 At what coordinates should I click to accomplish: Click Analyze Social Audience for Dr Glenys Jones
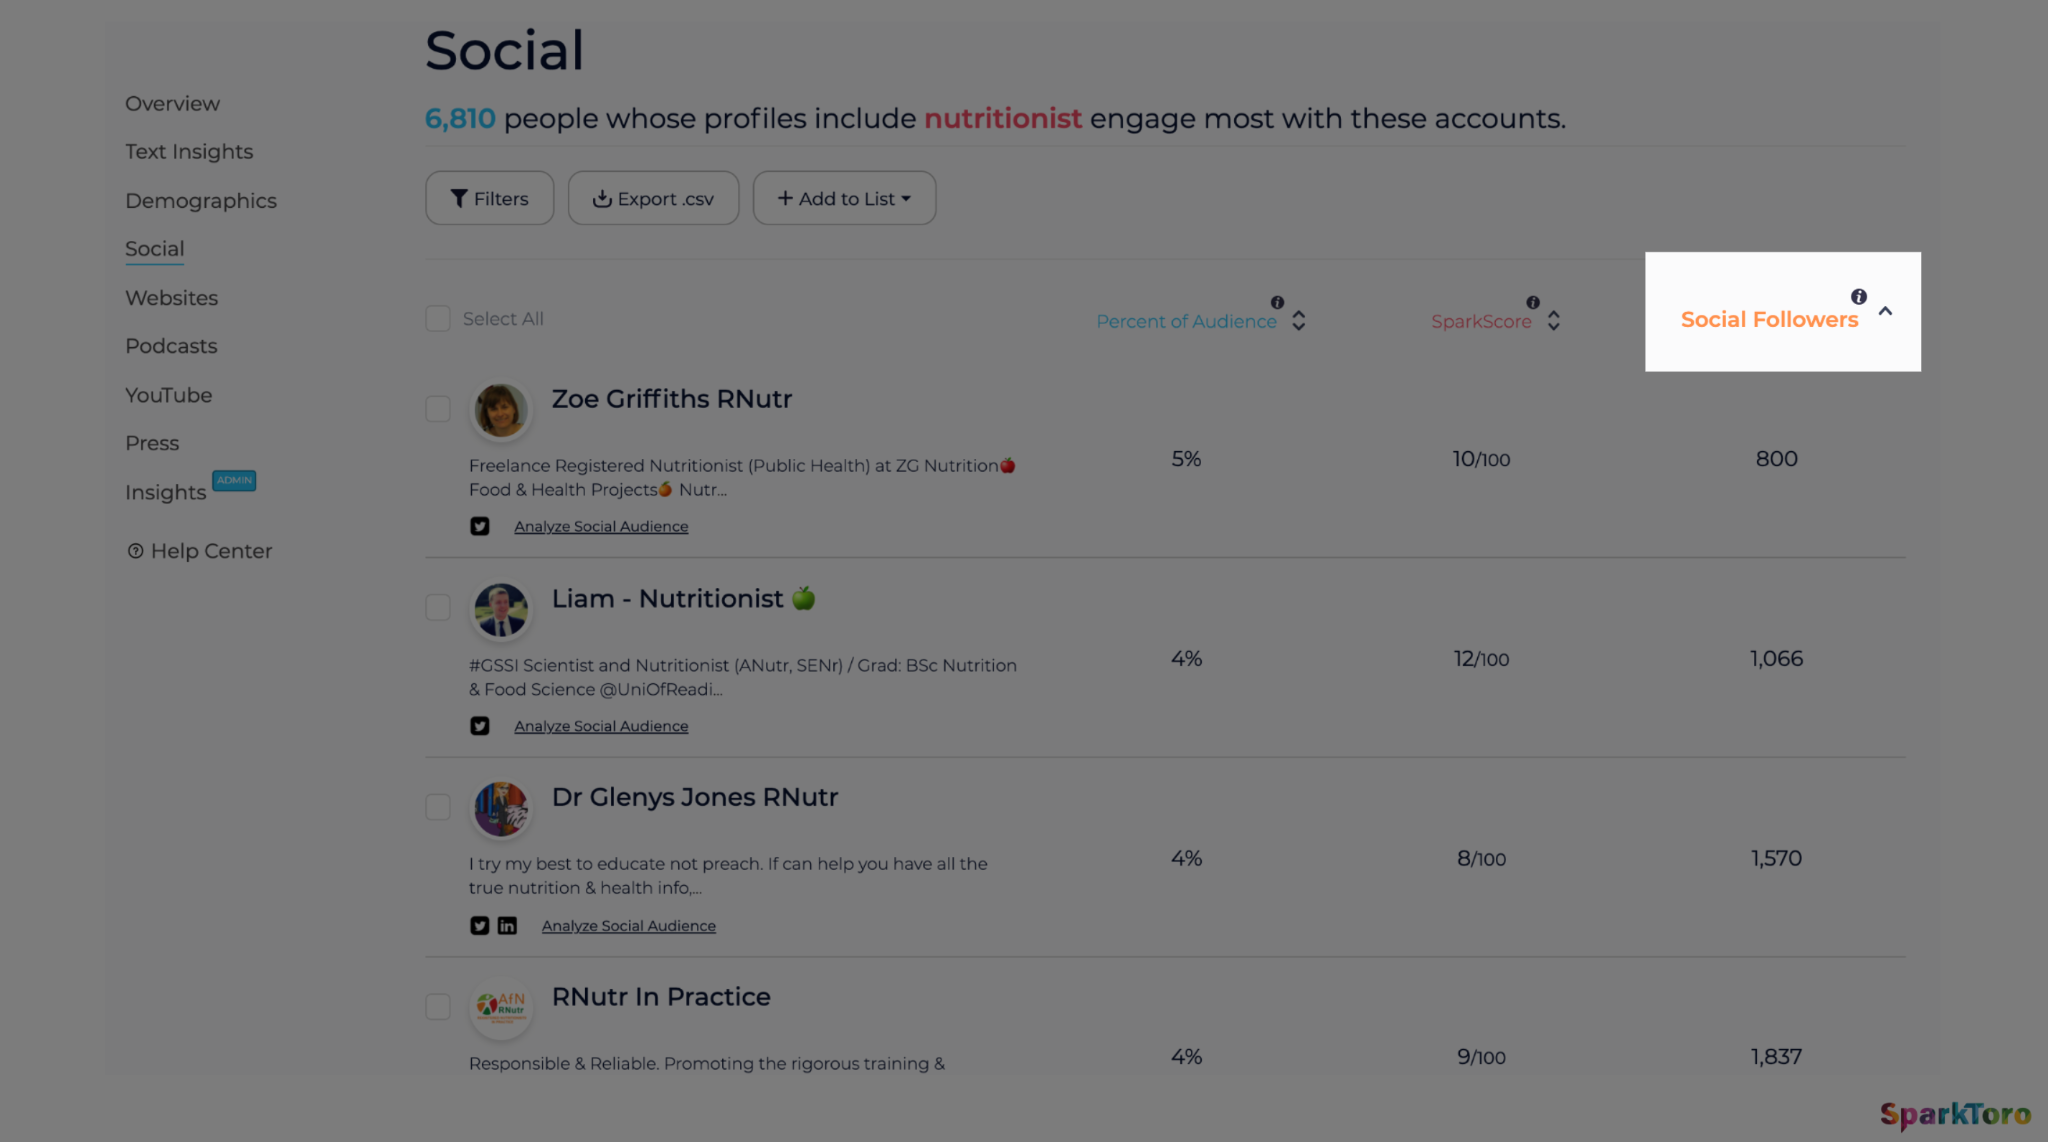click(x=628, y=926)
